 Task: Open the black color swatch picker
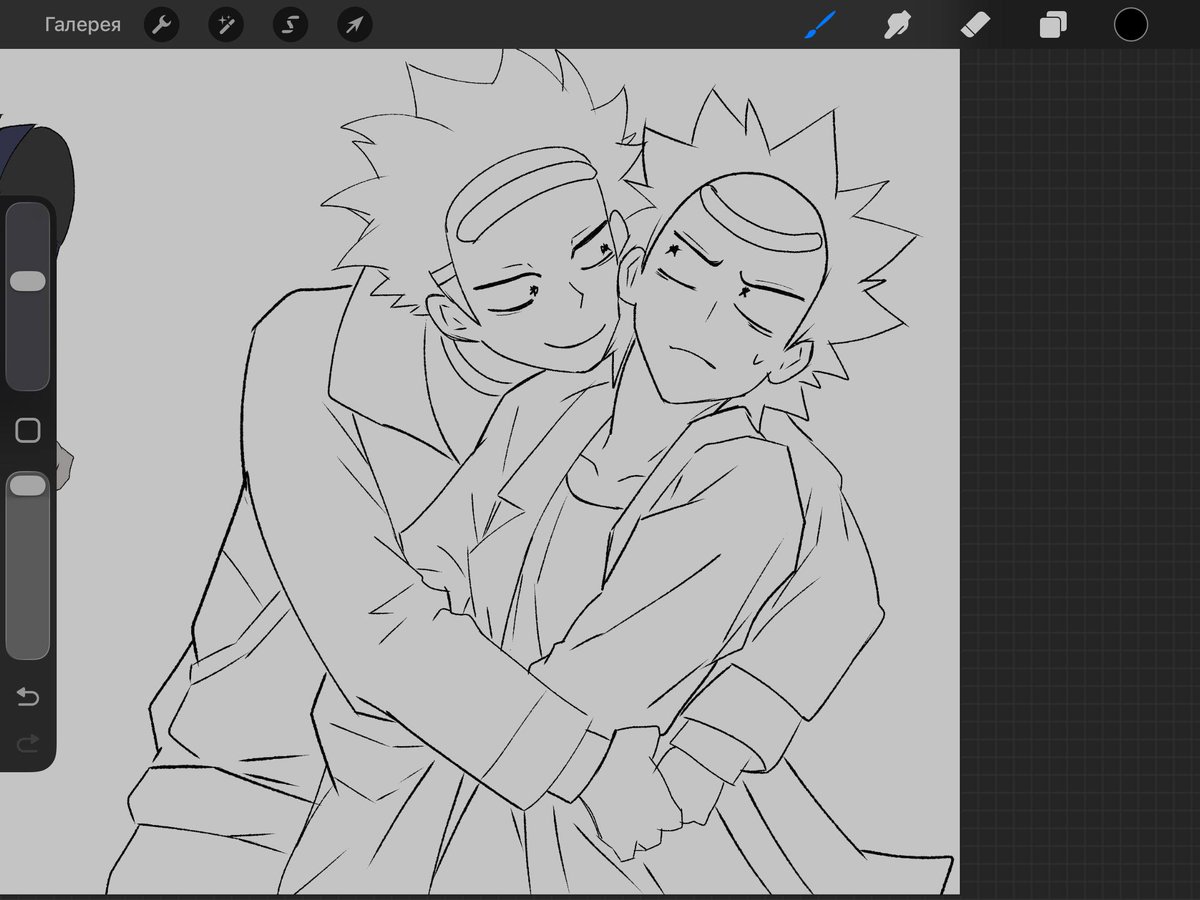[1131, 25]
